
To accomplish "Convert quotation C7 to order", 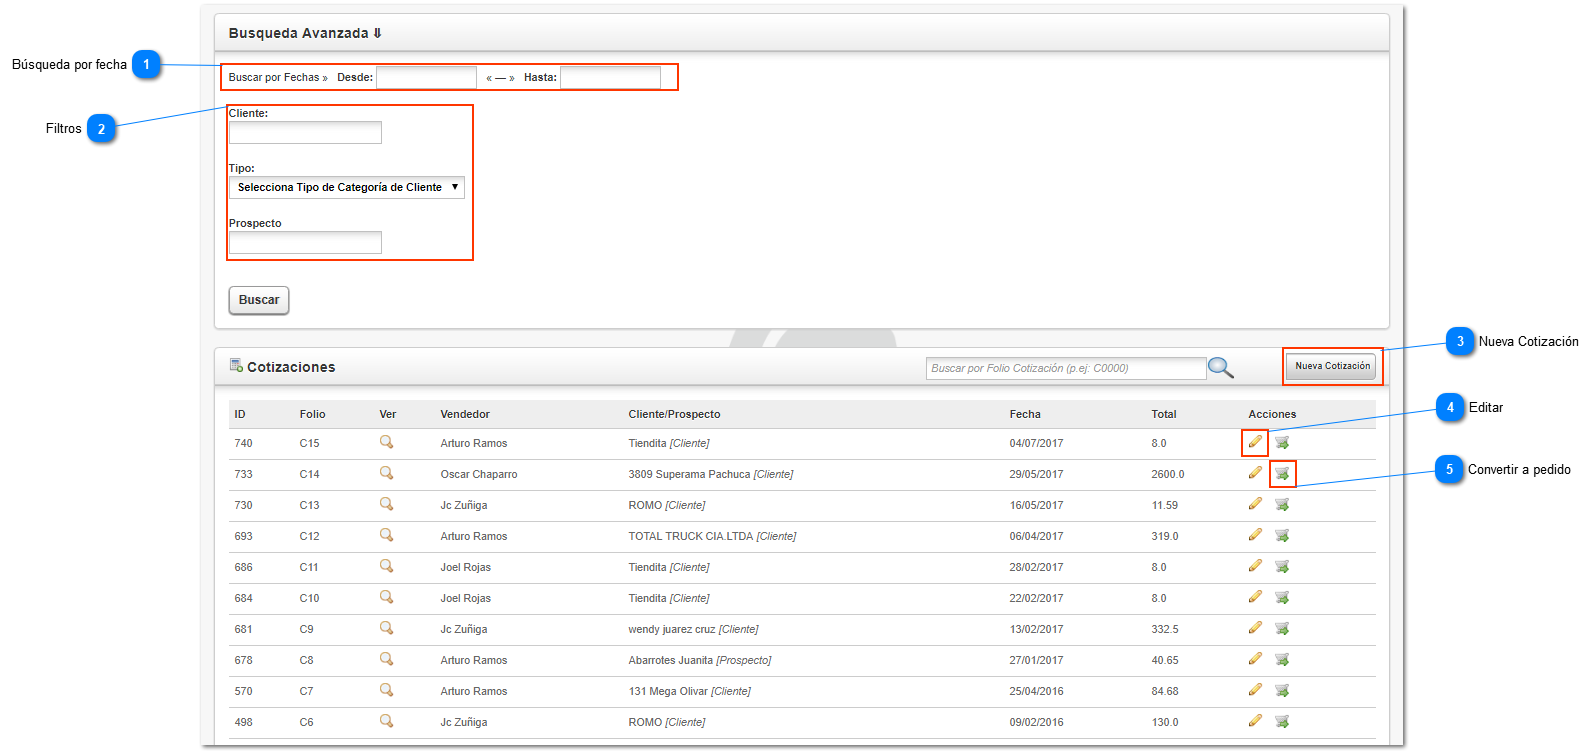I will 1282,690.
